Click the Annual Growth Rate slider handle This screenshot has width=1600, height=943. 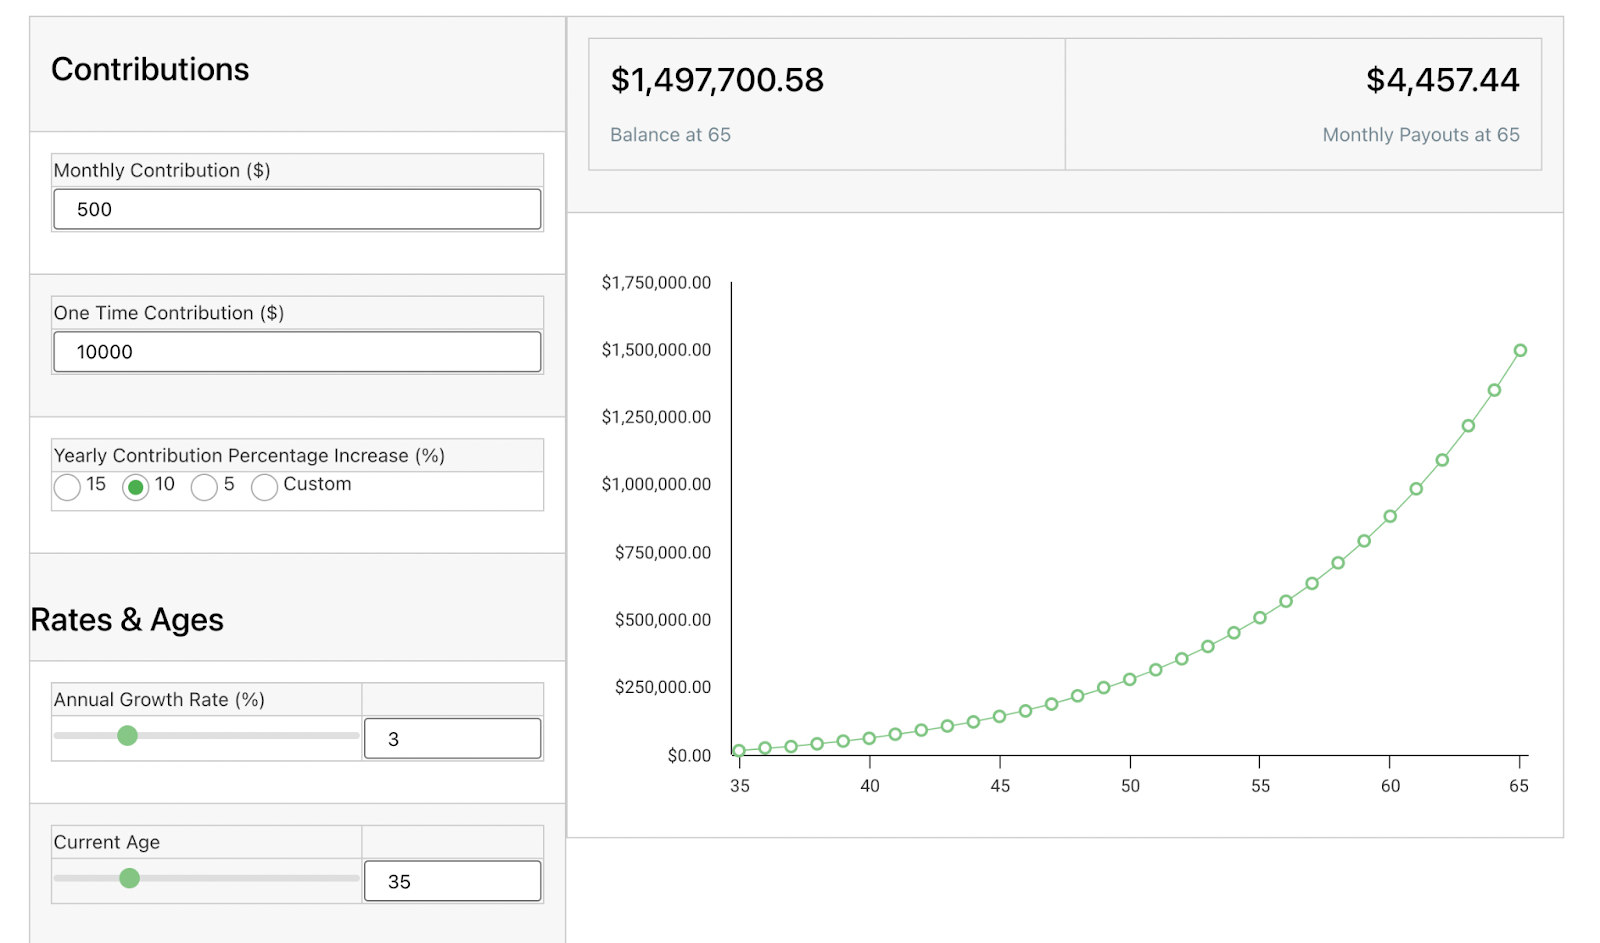pos(127,736)
